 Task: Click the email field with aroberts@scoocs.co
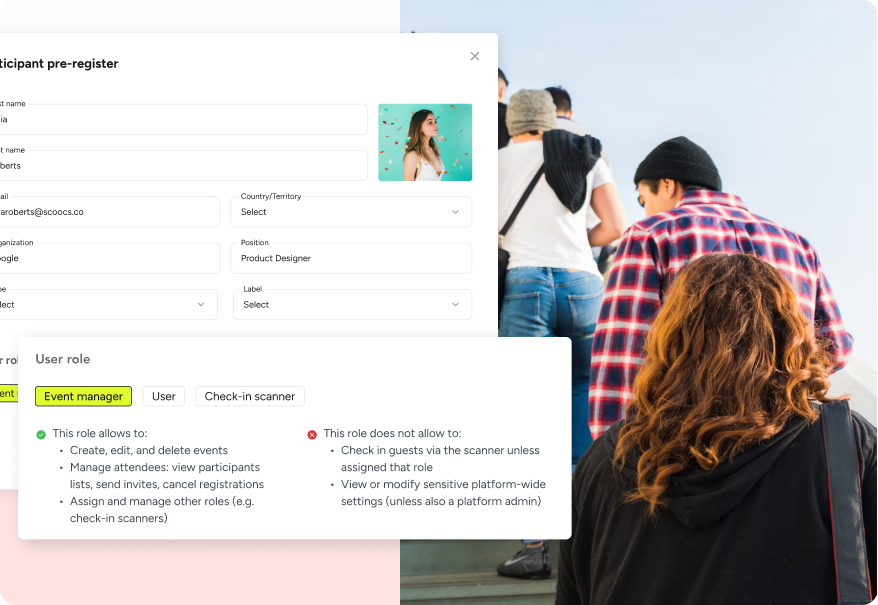110,212
